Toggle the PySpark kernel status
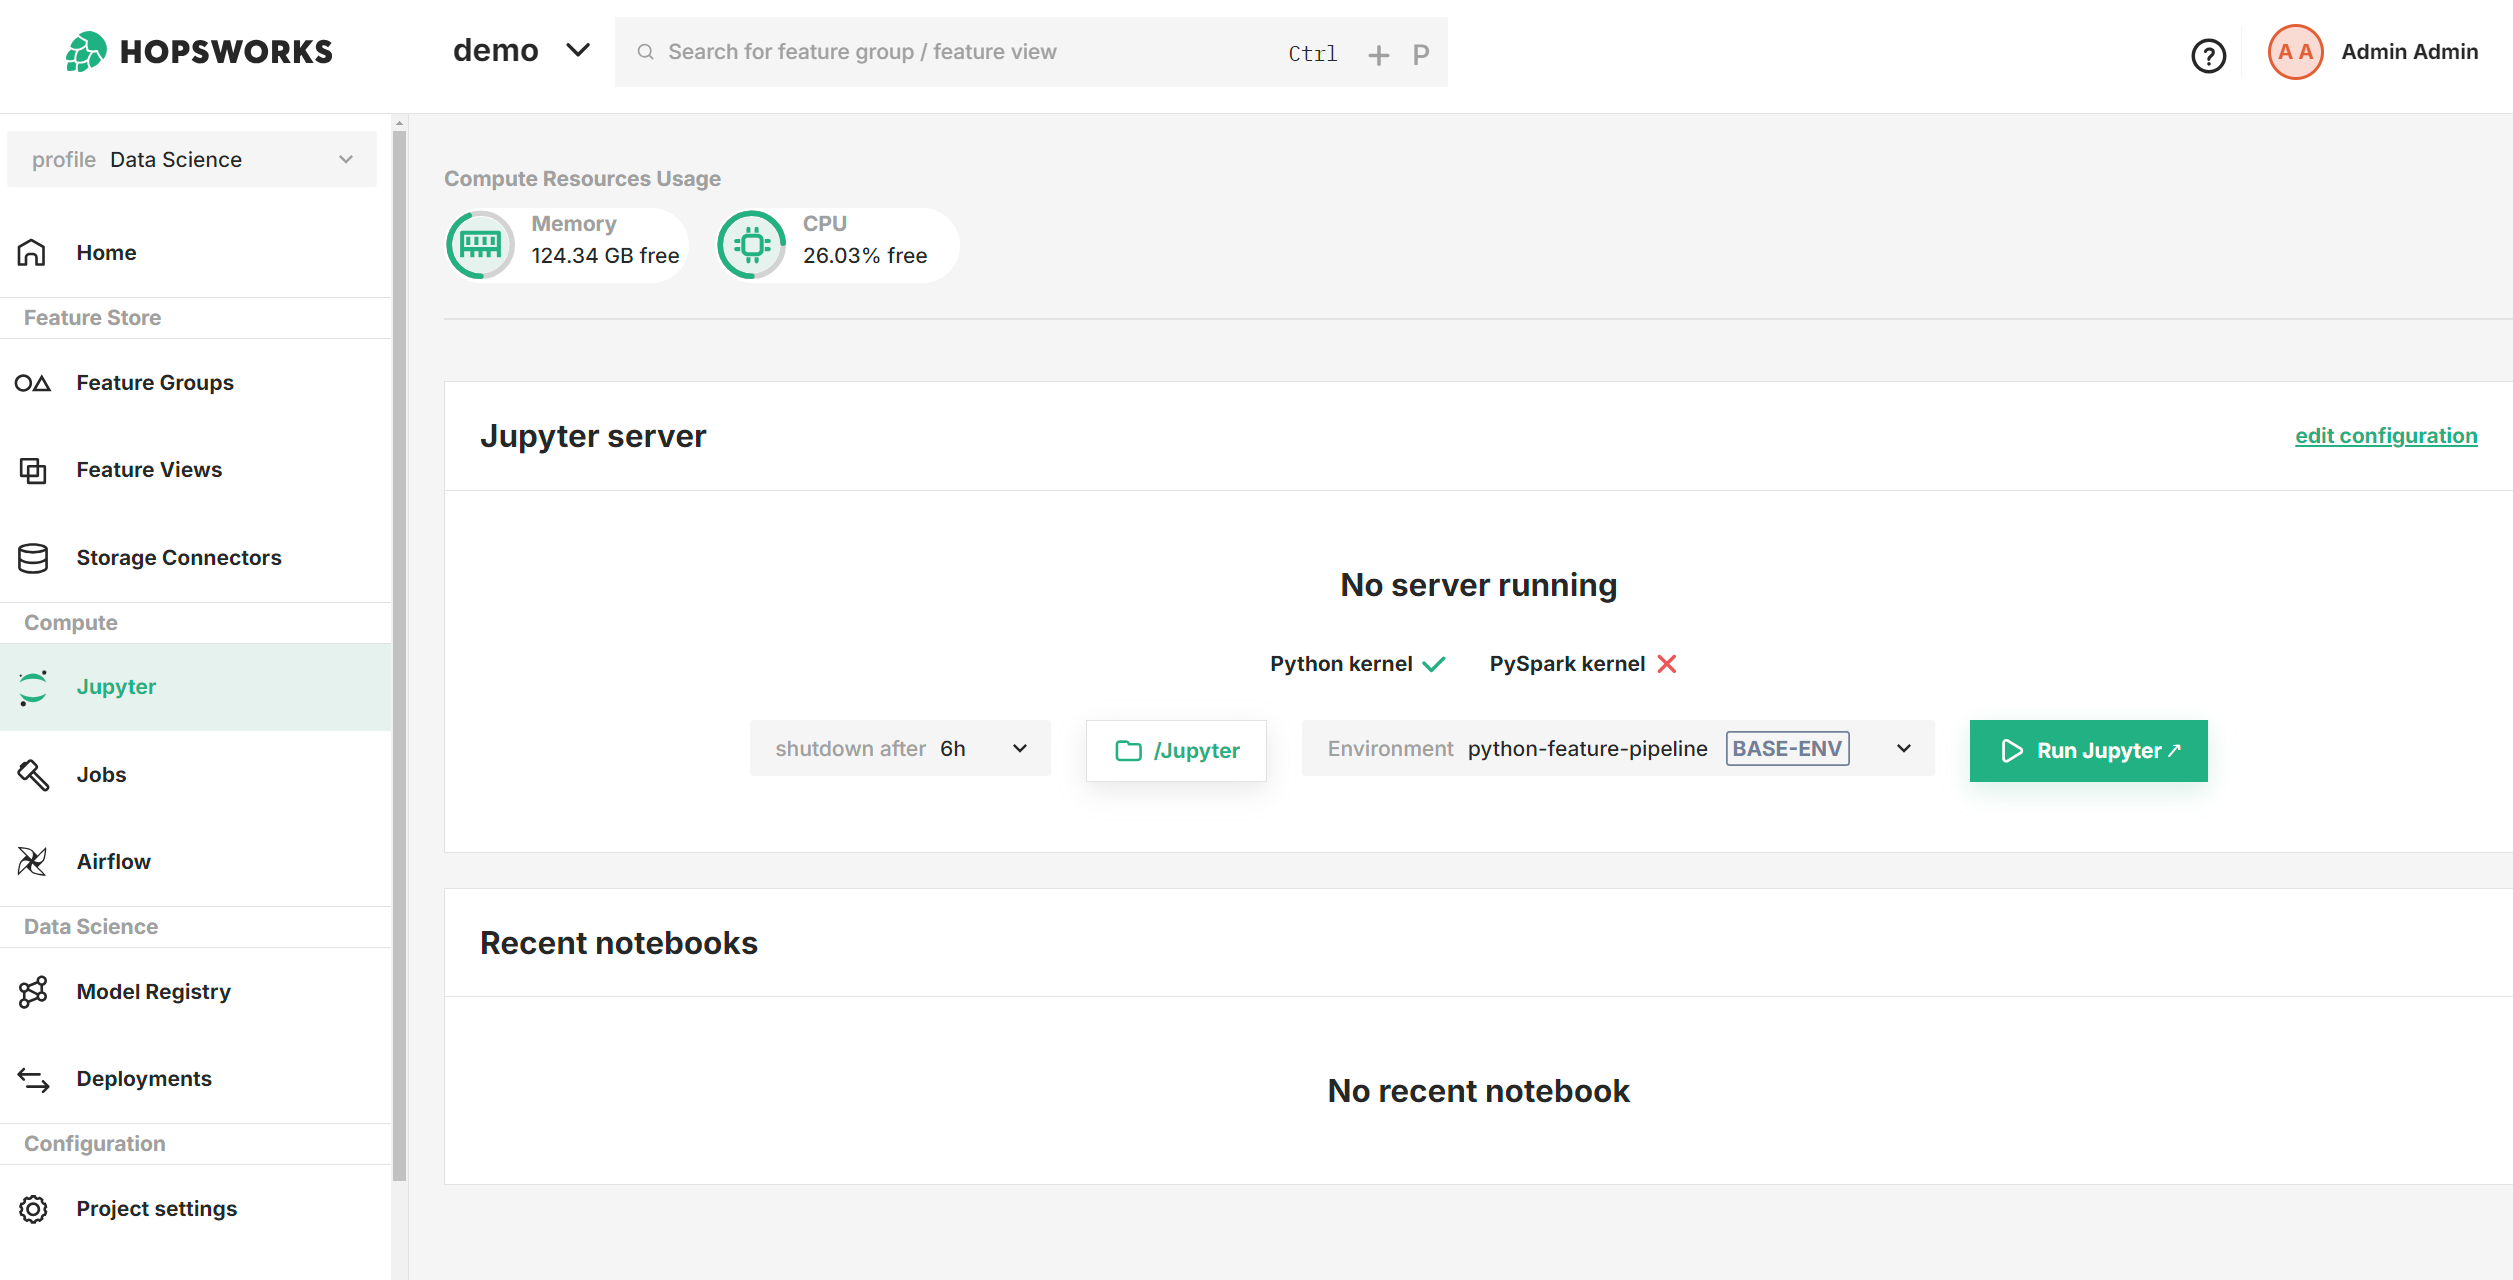Image resolution: width=2513 pixels, height=1280 pixels. [1666, 663]
